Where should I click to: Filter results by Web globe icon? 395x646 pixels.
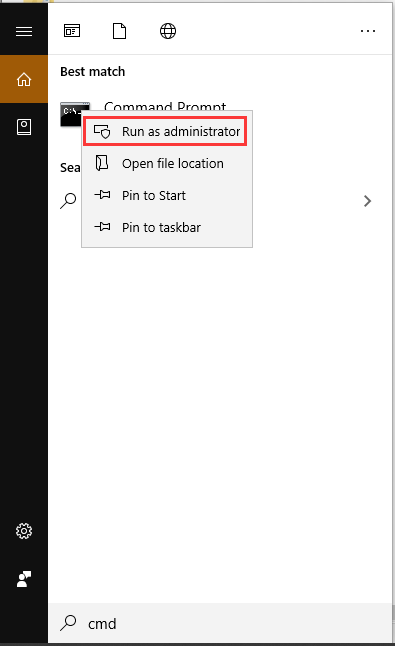point(168,31)
